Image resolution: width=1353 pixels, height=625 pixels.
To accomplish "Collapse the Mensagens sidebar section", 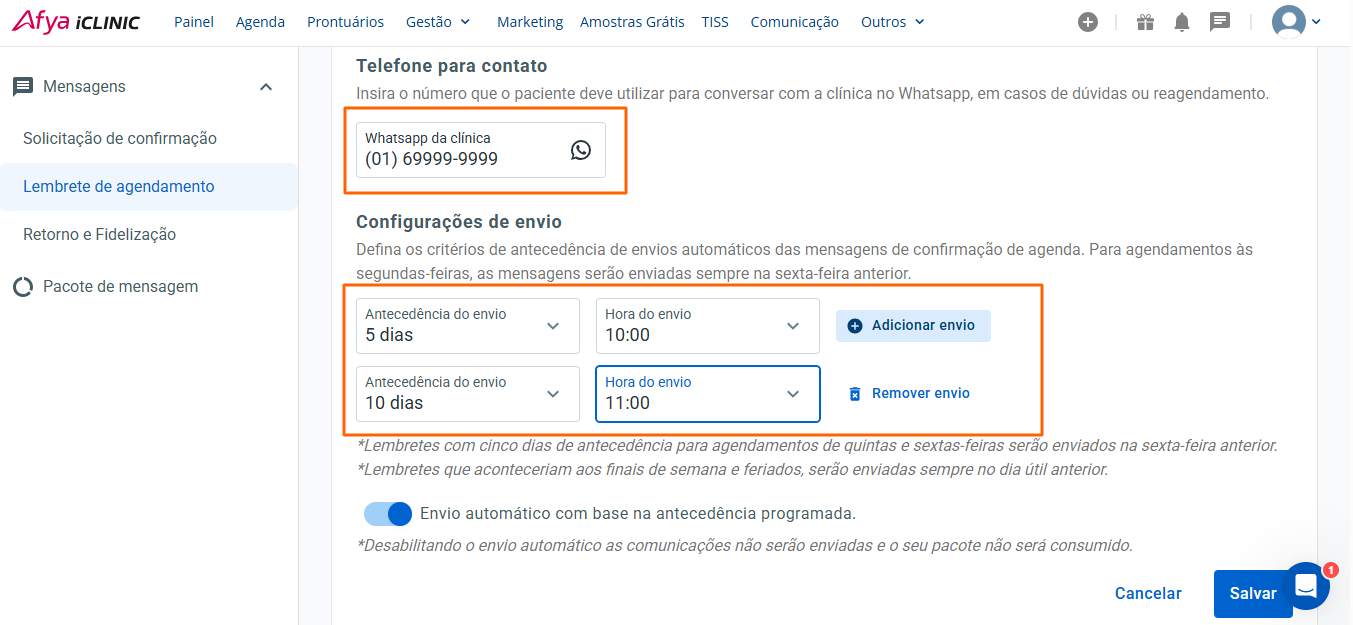I will point(266,87).
